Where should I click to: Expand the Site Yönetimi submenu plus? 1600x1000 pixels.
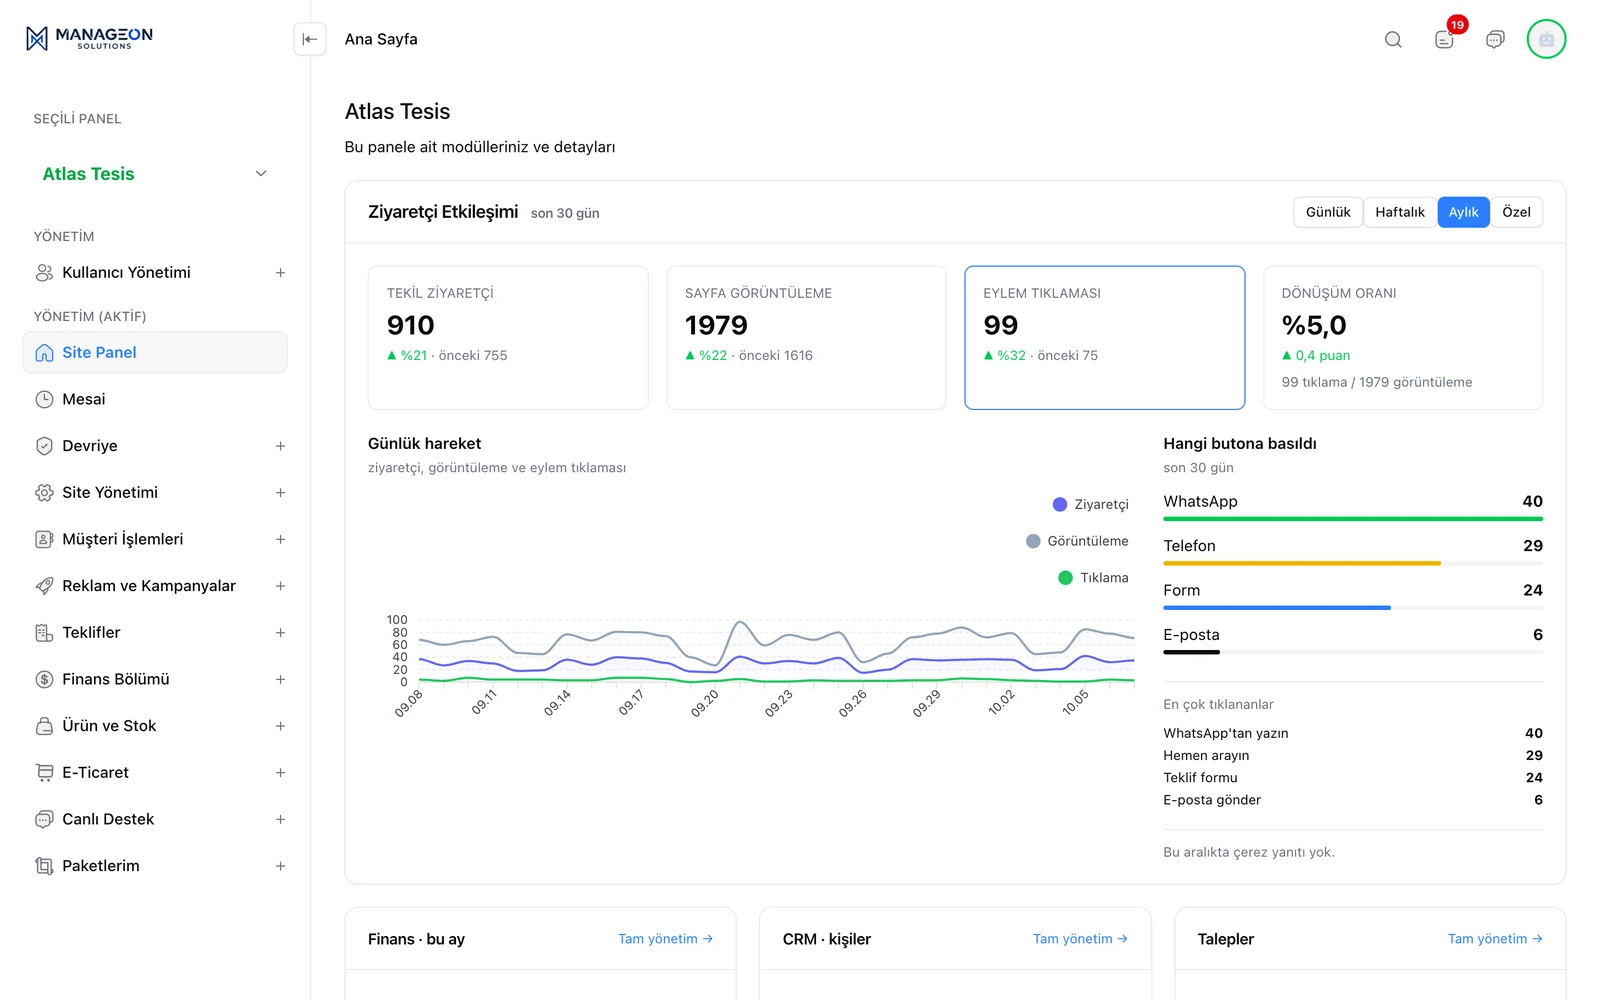(x=280, y=493)
